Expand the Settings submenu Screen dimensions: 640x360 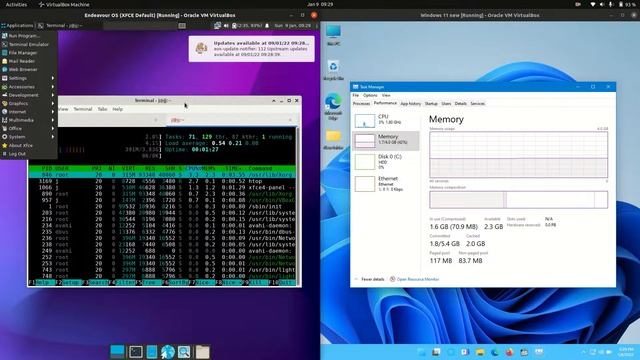29,78
